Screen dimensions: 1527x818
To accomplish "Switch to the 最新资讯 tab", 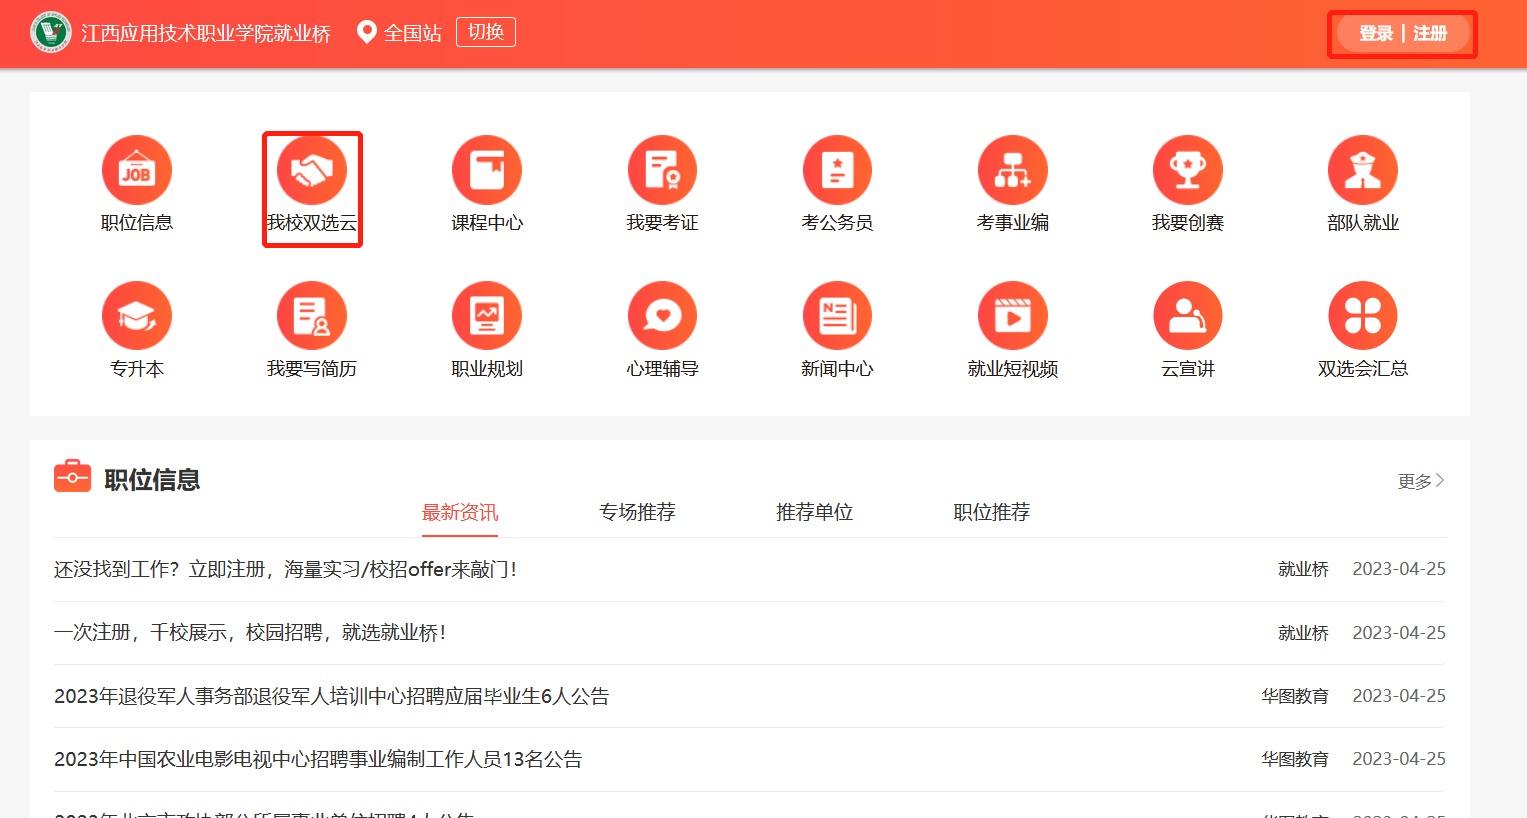I will (x=460, y=512).
